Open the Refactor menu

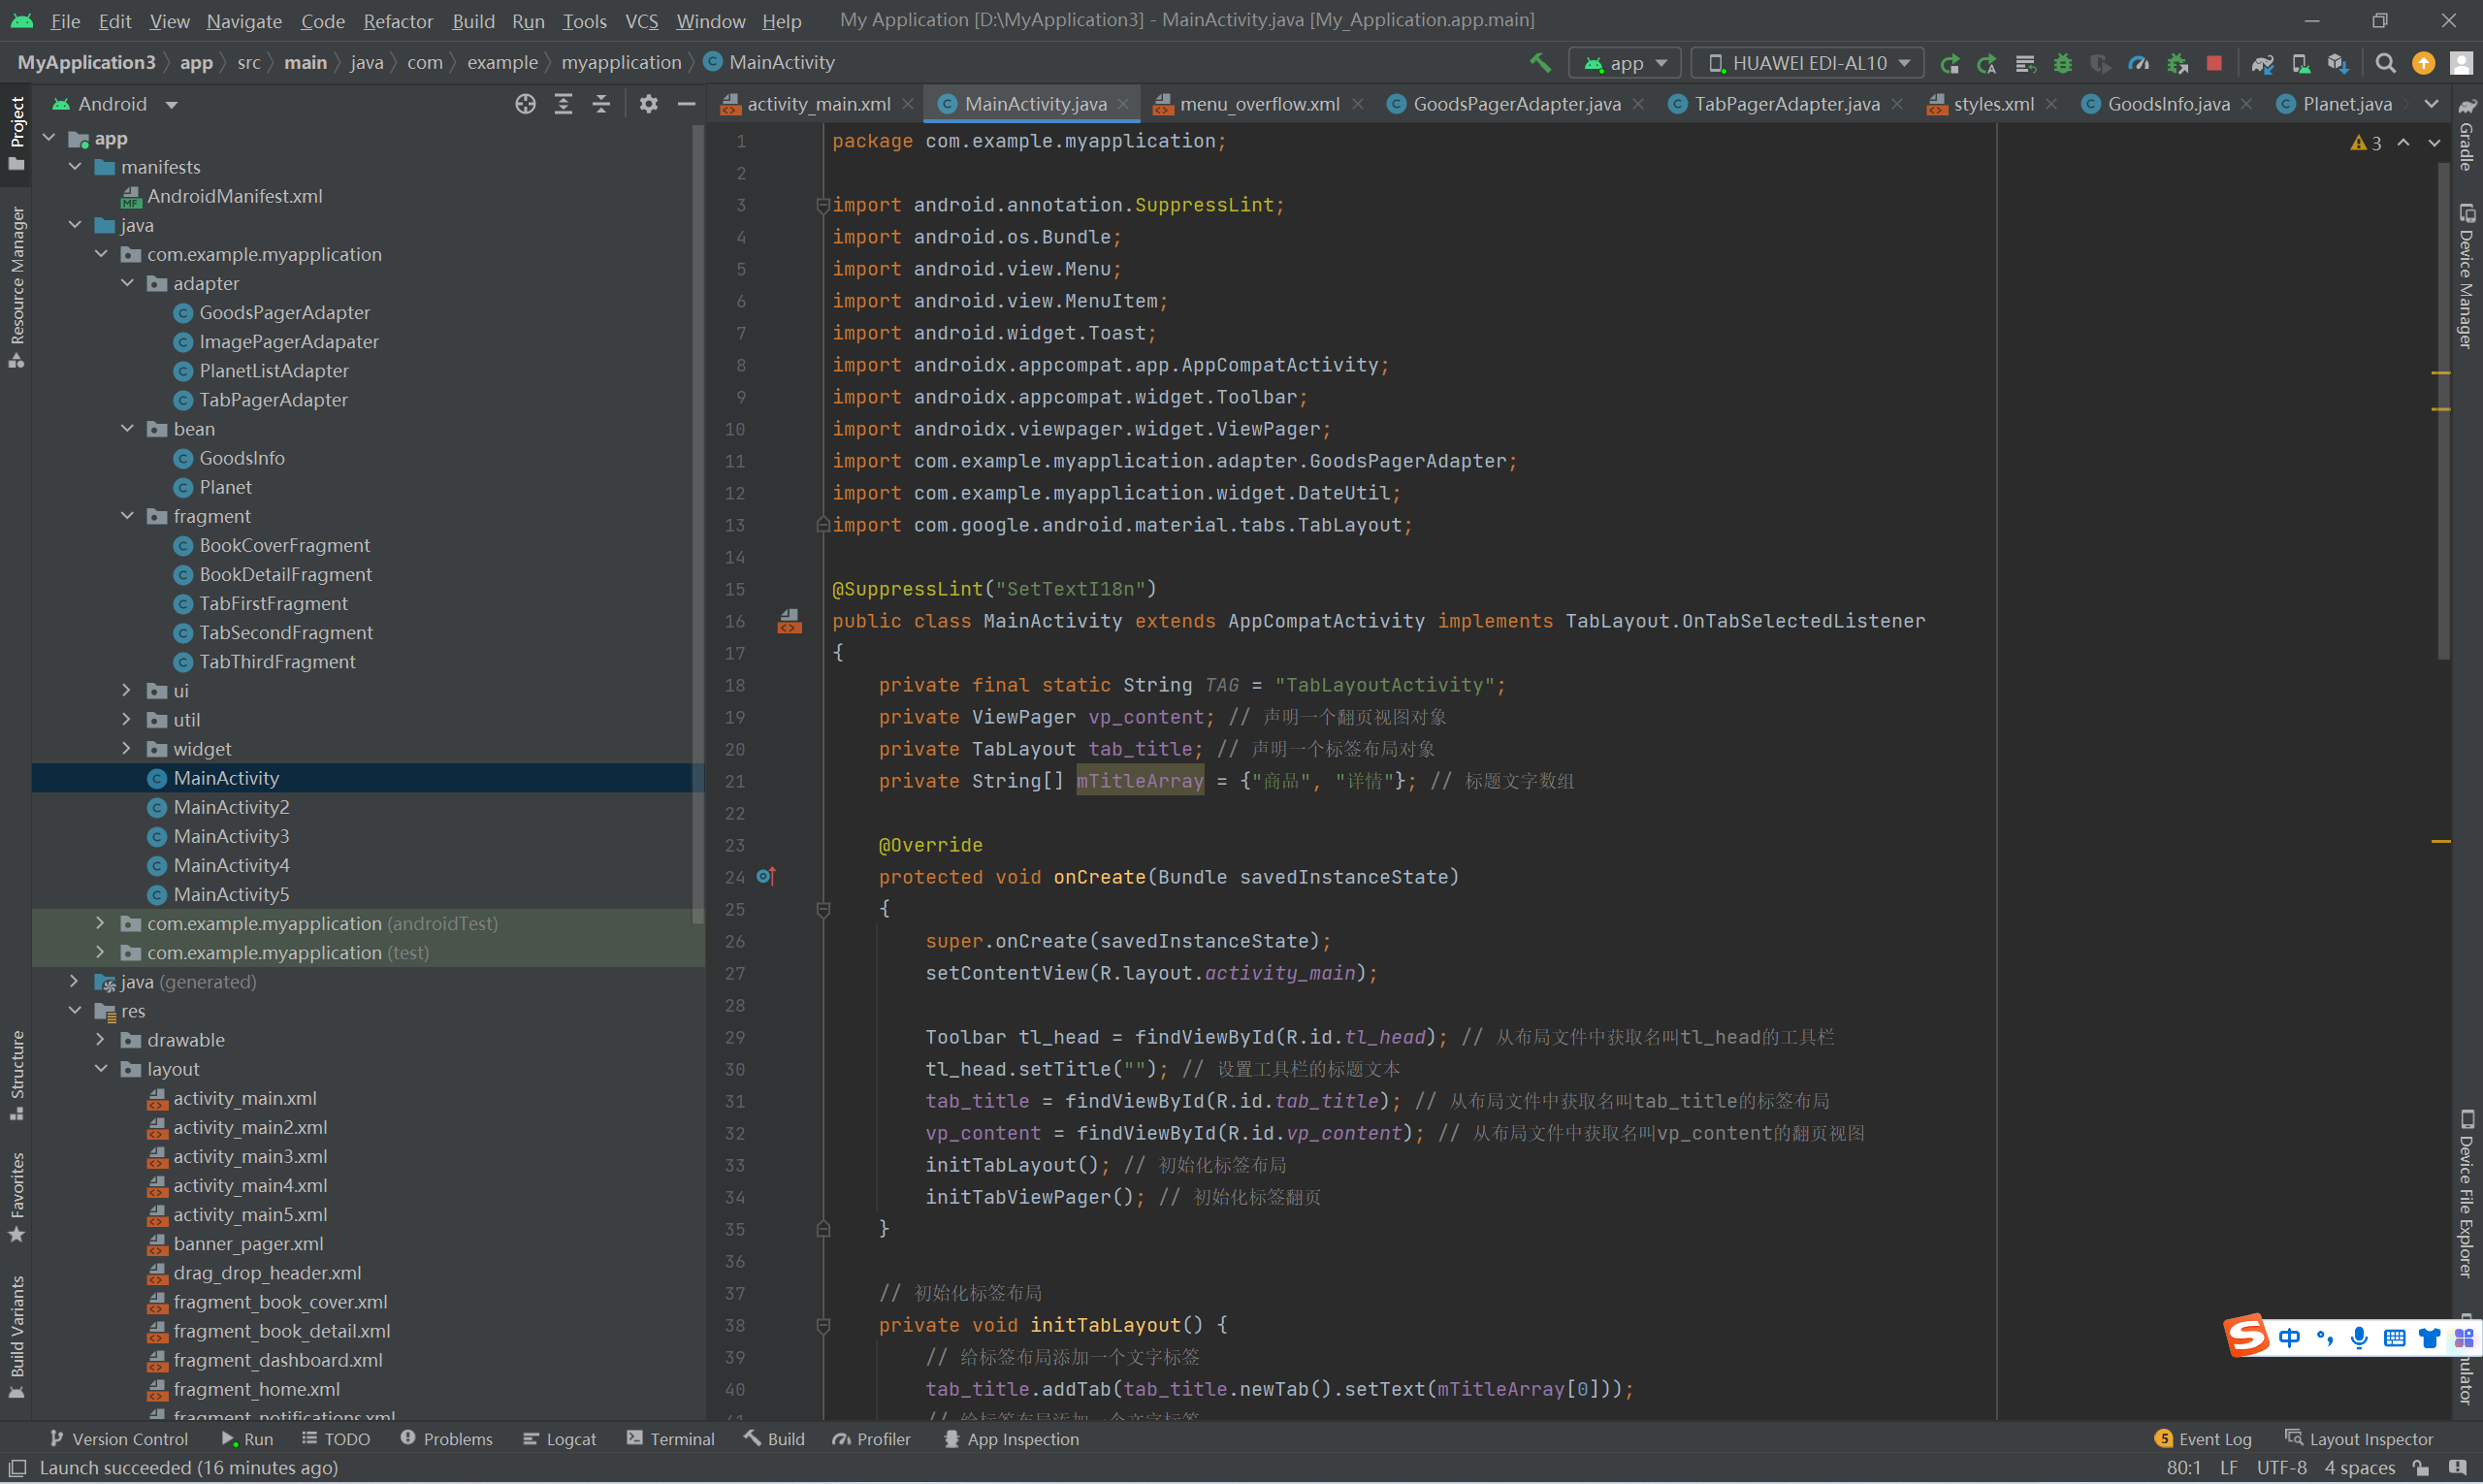point(397,20)
